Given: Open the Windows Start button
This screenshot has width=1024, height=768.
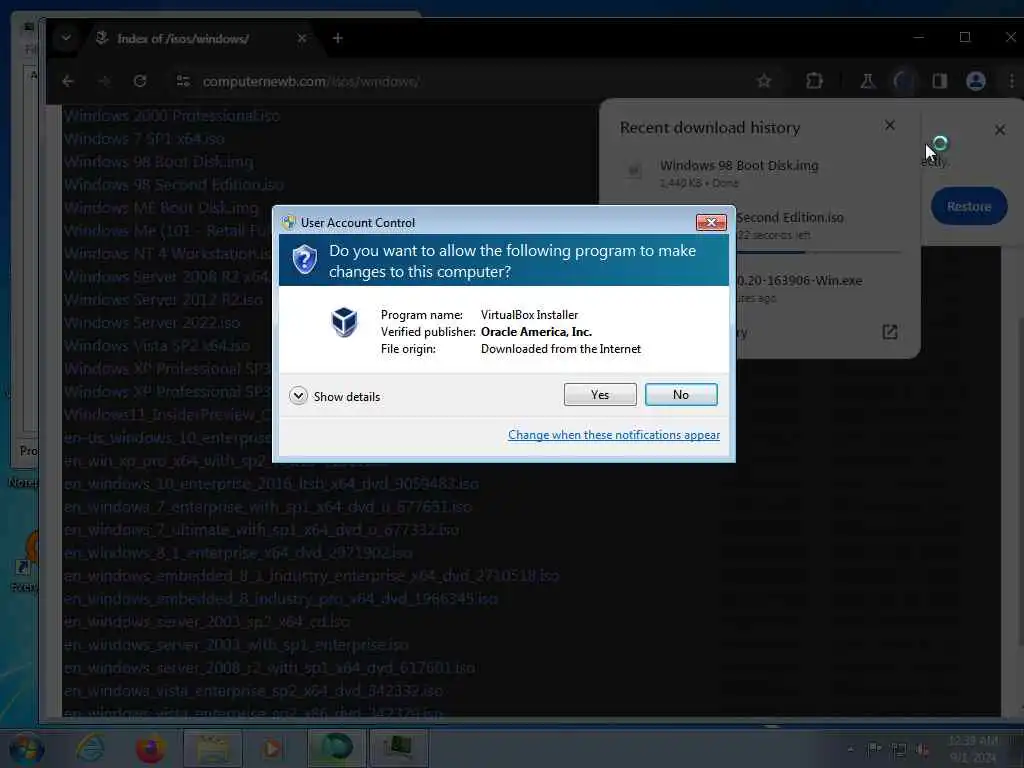Looking at the screenshot, I should click(26, 748).
